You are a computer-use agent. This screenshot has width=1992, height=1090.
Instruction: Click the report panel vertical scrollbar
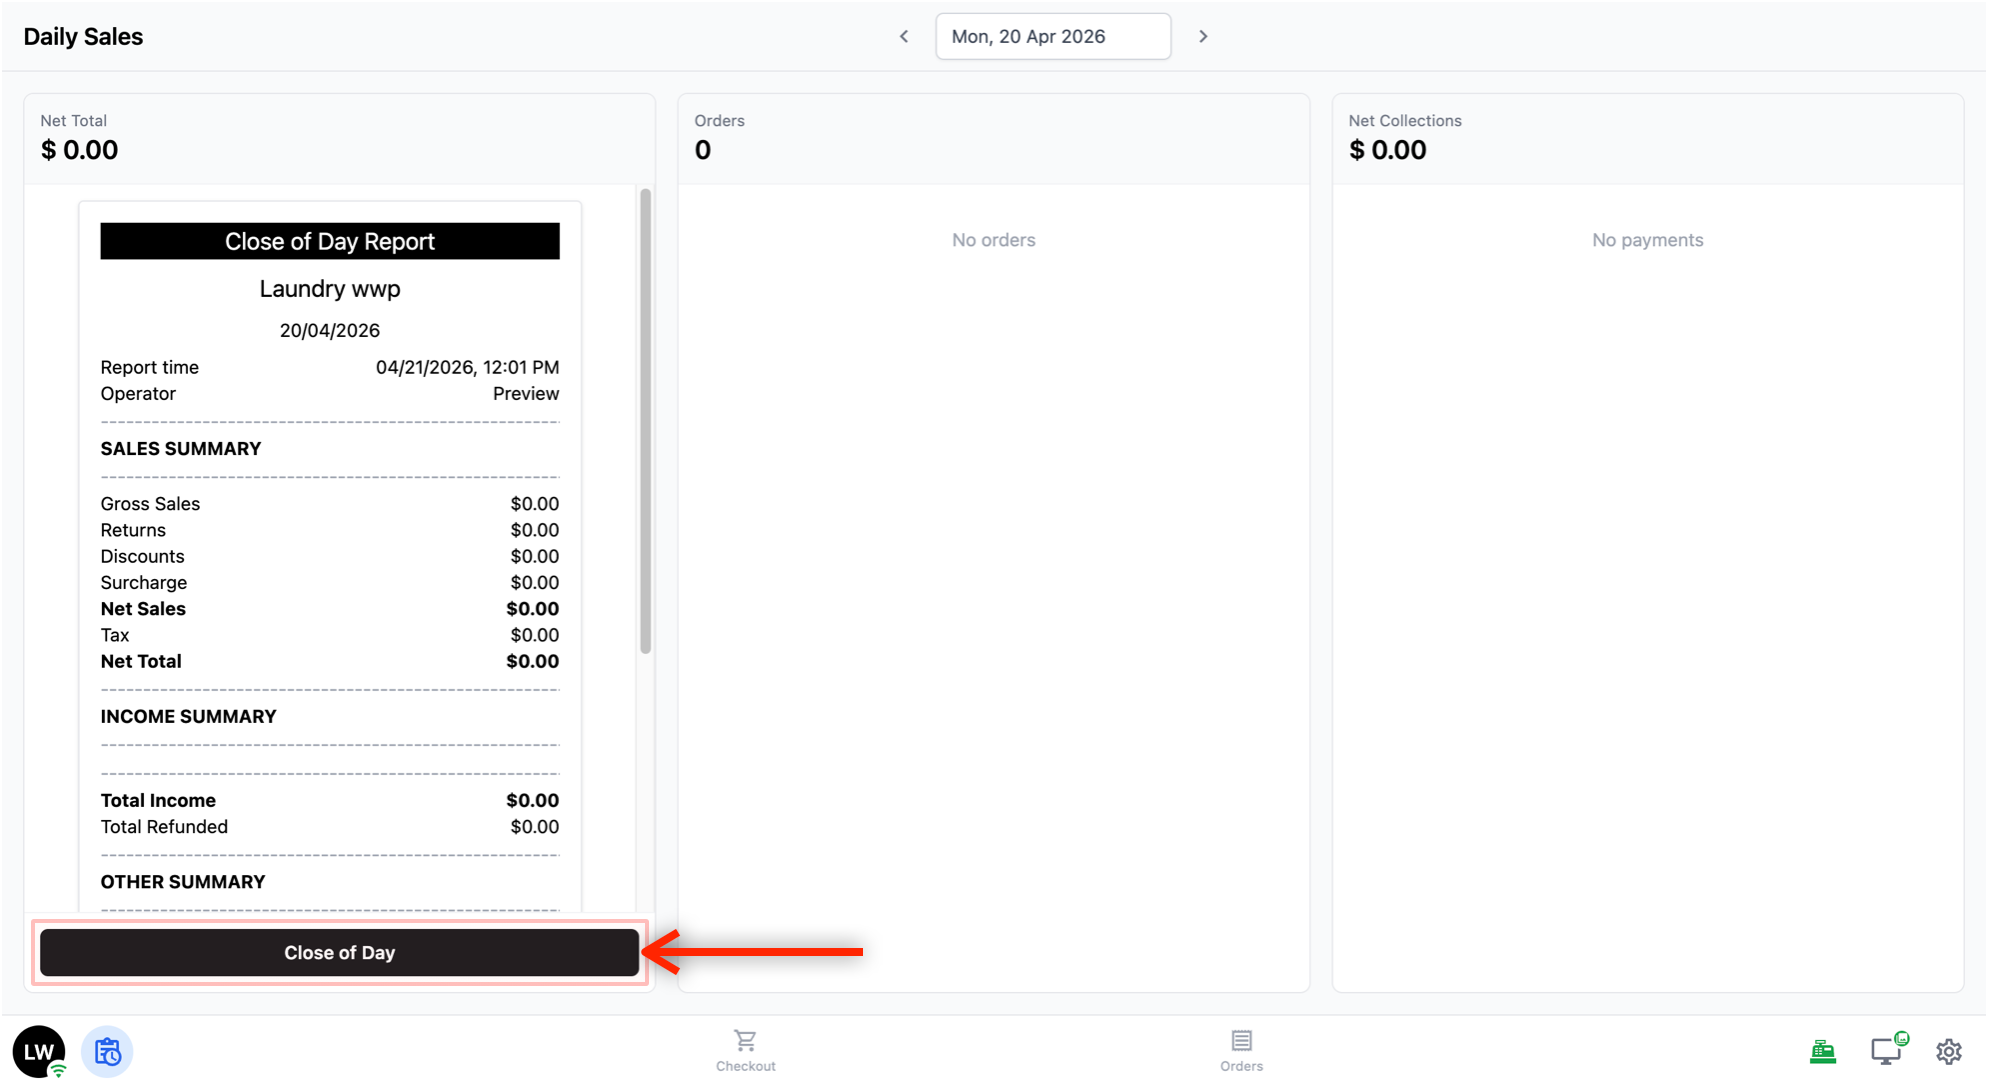[646, 420]
